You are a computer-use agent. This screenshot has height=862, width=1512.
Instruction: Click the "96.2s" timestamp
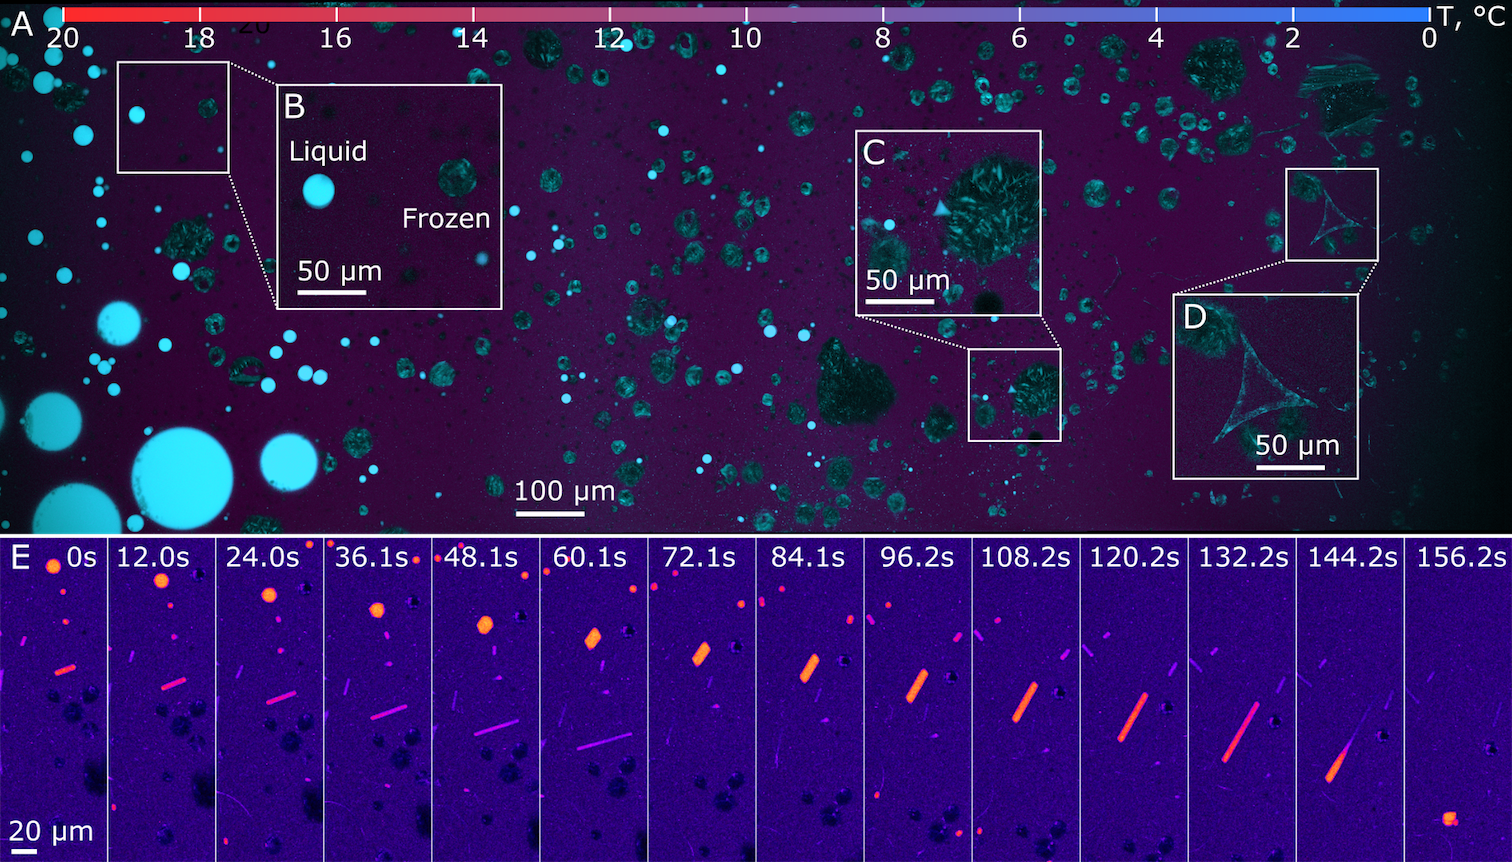(x=917, y=557)
